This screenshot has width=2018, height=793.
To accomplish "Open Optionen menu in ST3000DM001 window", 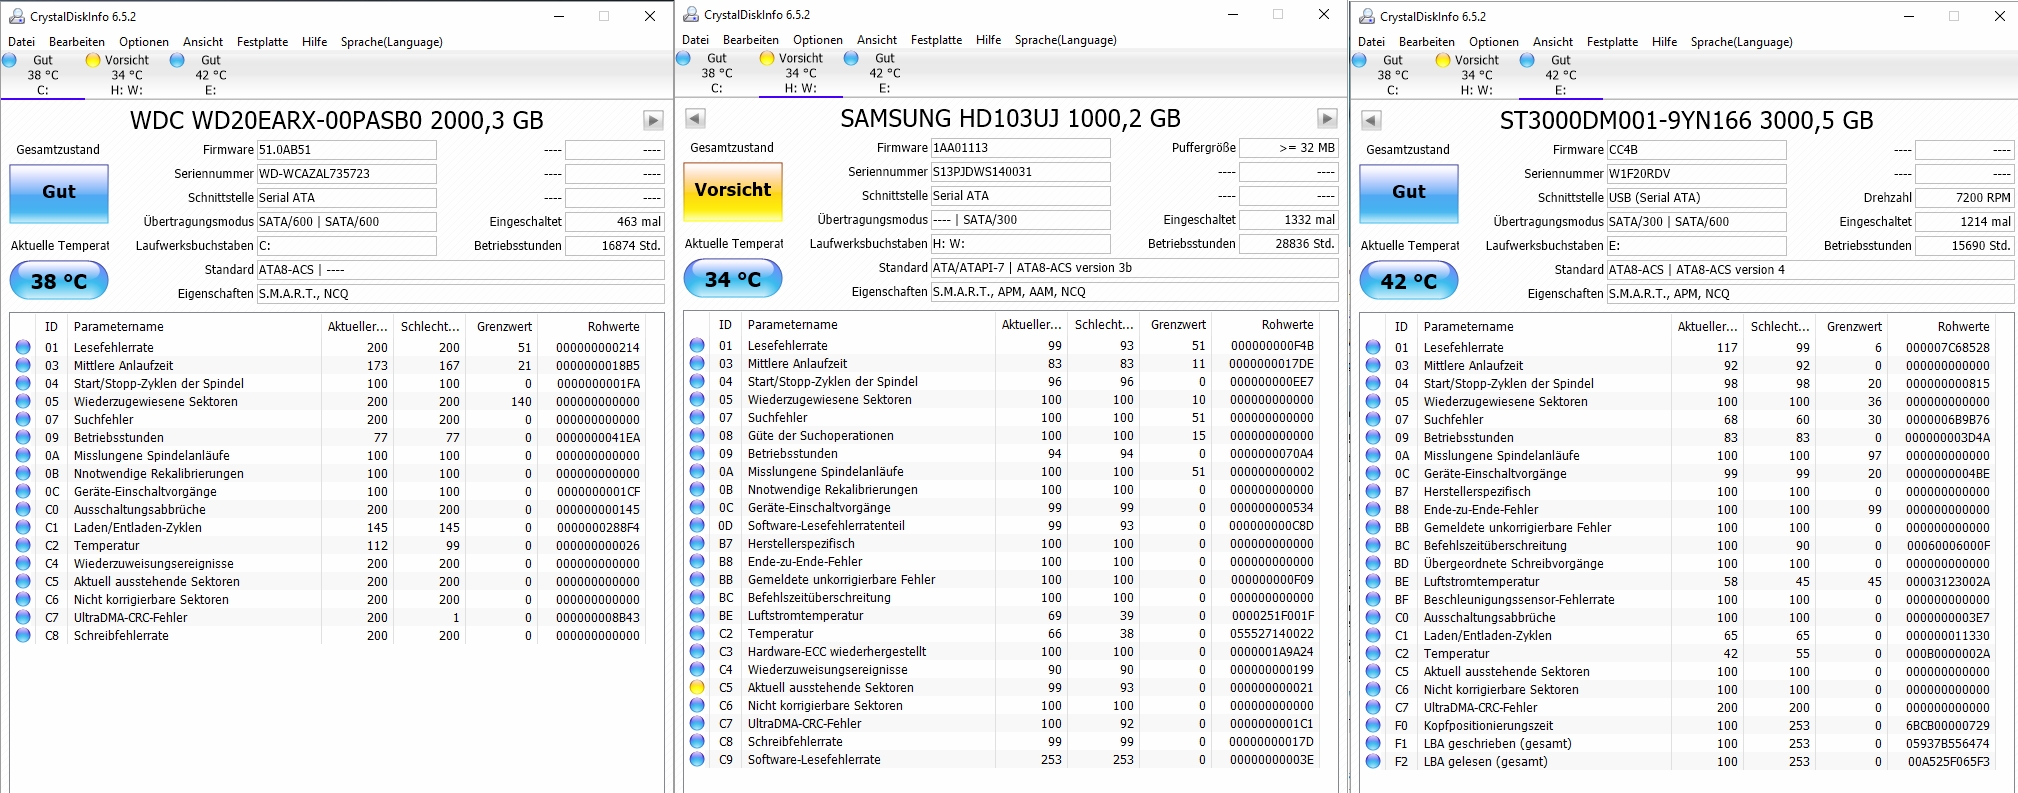I will [x=1494, y=42].
